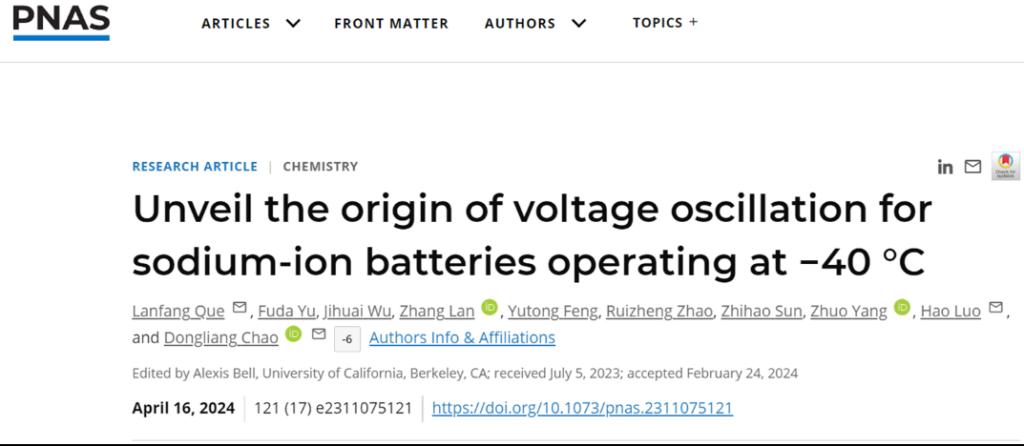Screen dimensions: 1024x446
Task: Click the Check for updates badge
Action: 1005,166
